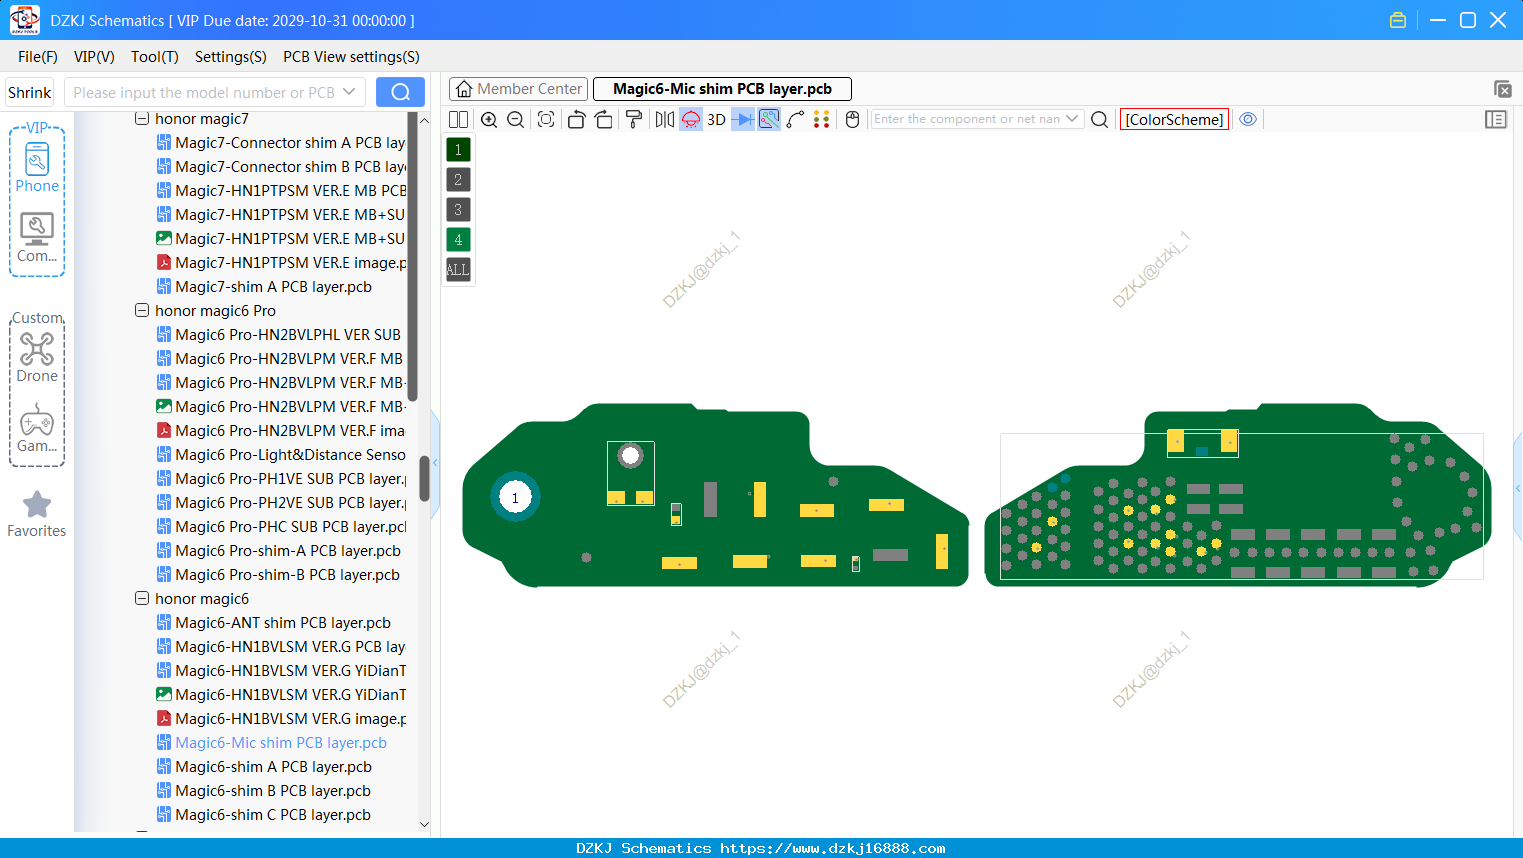Toggle layer 4 visibility
1523x858 pixels.
[x=458, y=240]
